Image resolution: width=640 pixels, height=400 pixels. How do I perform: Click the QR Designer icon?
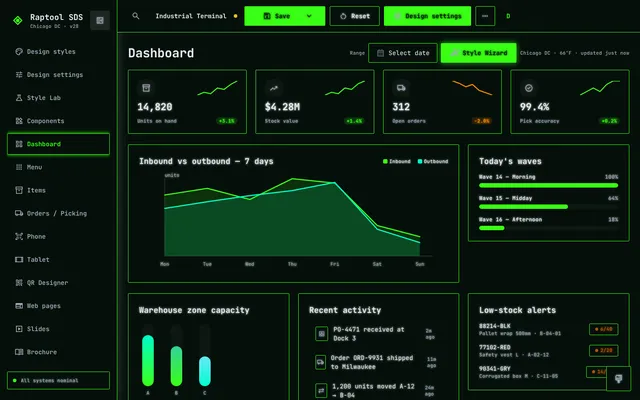[19, 282]
